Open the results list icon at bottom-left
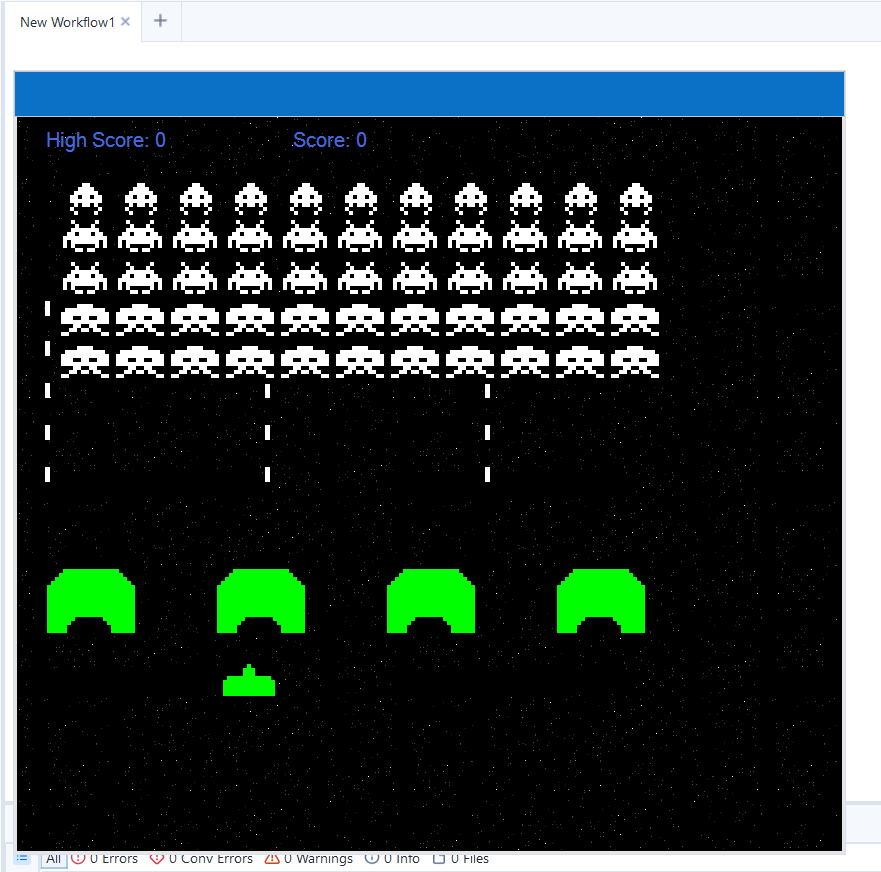 pos(22,859)
